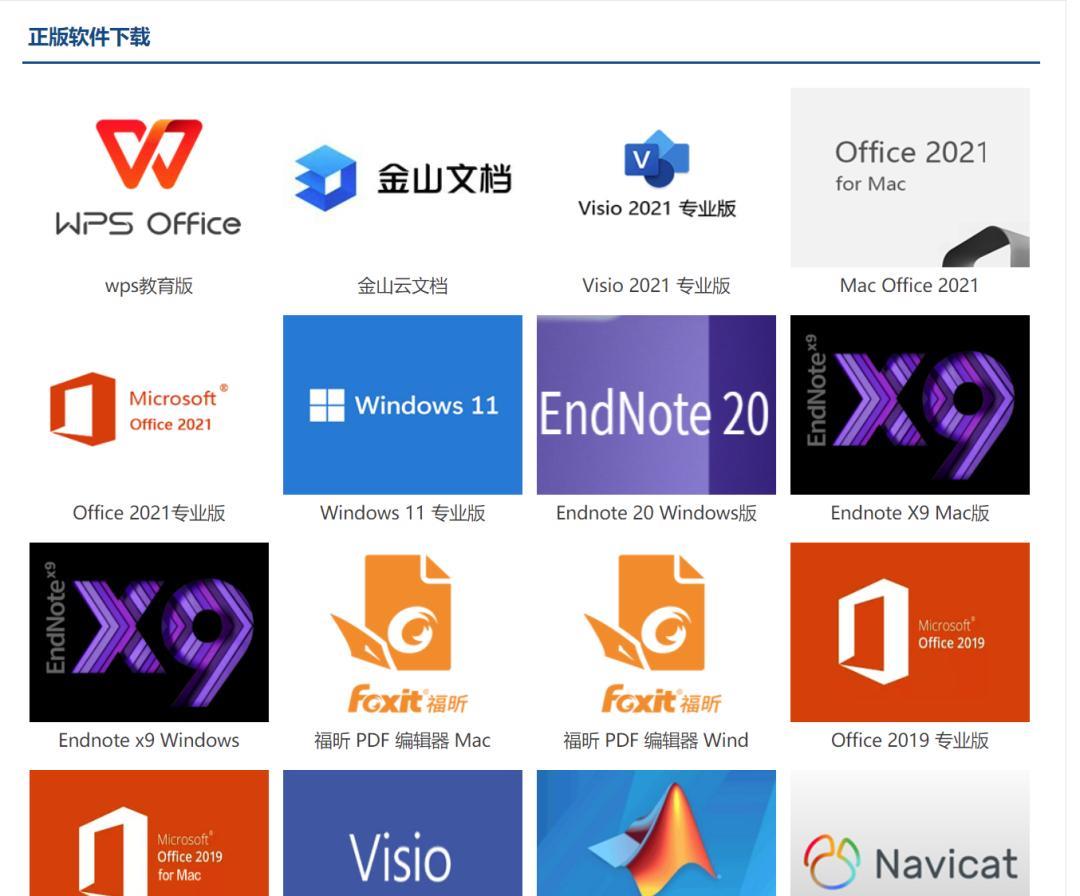Viewport: 1080px width, 896px height.
Task: Open the Windows 11 专业版 link
Action: coord(403,513)
